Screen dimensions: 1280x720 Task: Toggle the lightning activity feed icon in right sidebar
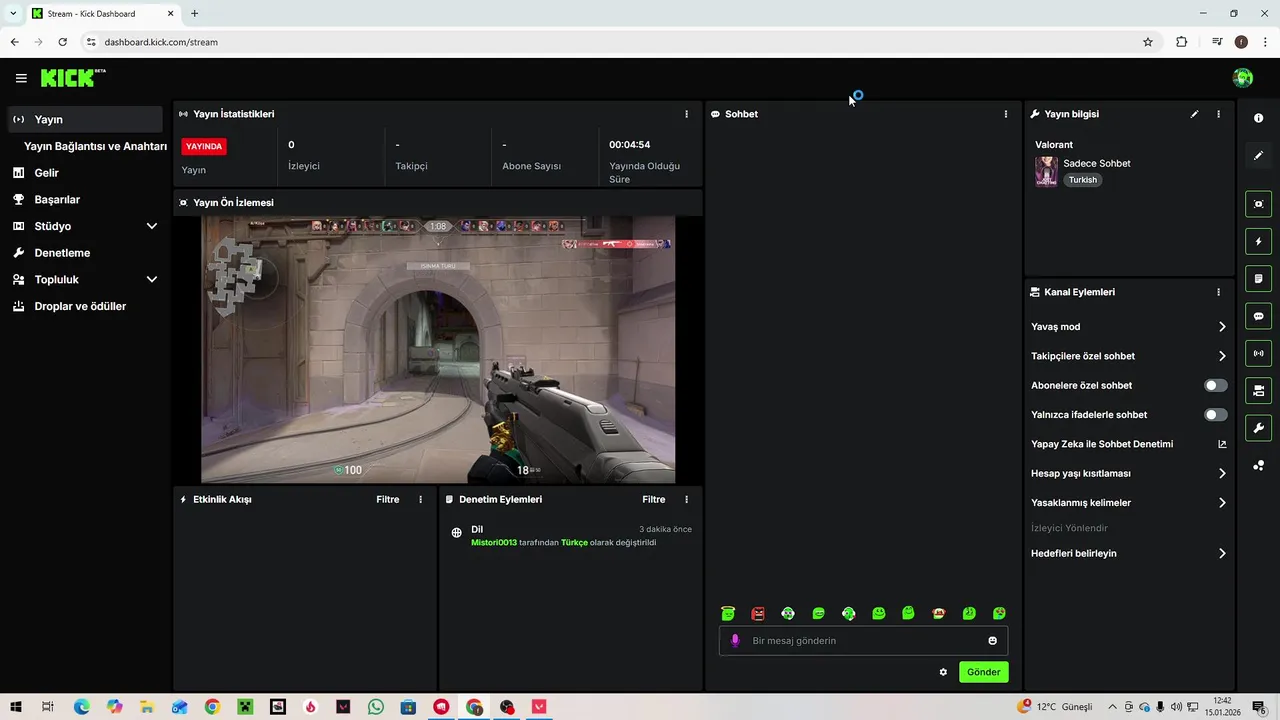pos(1259,241)
